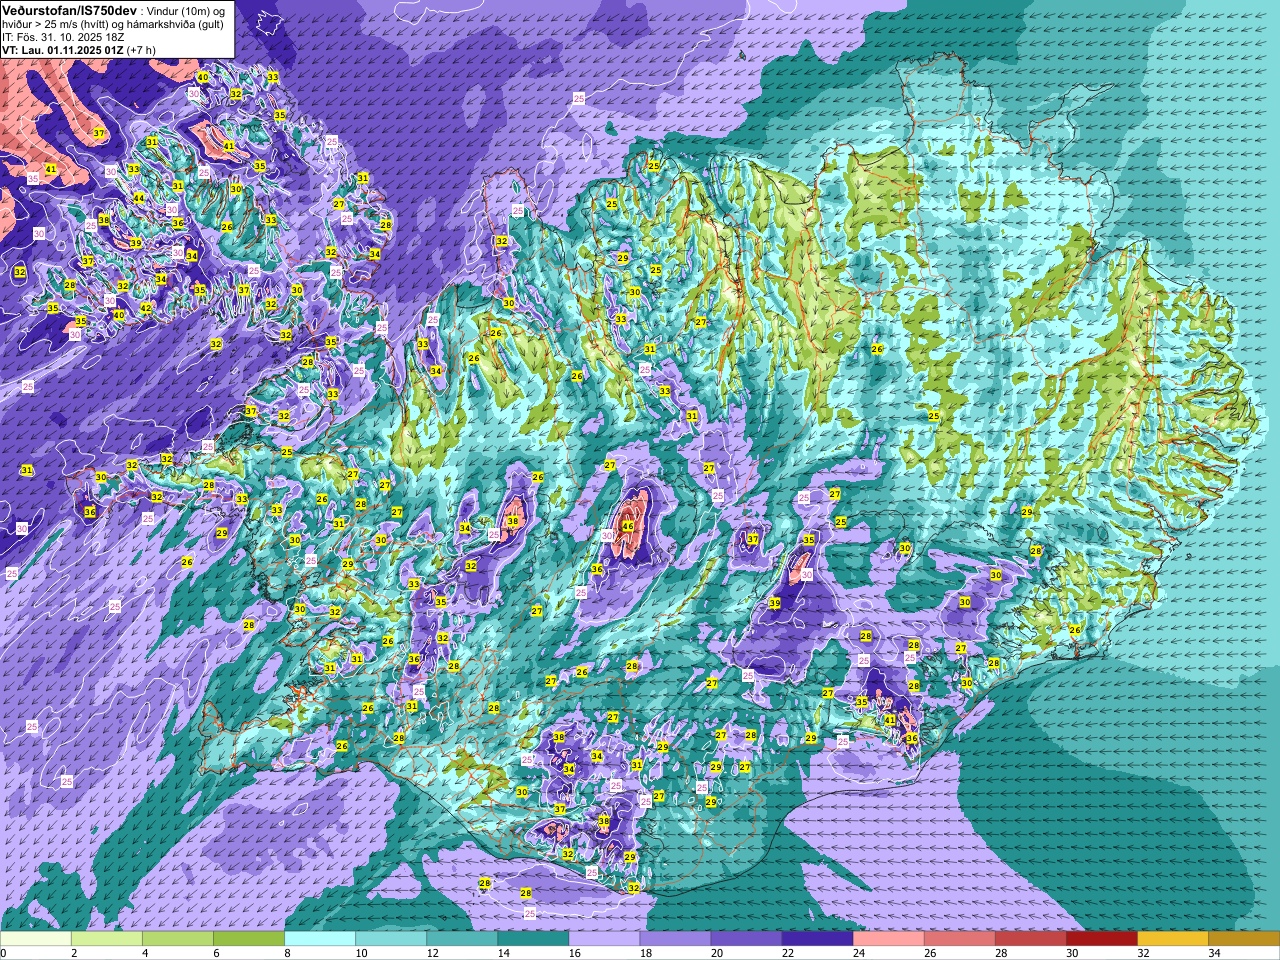Select the legend tick label 22
The height and width of the screenshot is (960, 1280).
pos(787,953)
